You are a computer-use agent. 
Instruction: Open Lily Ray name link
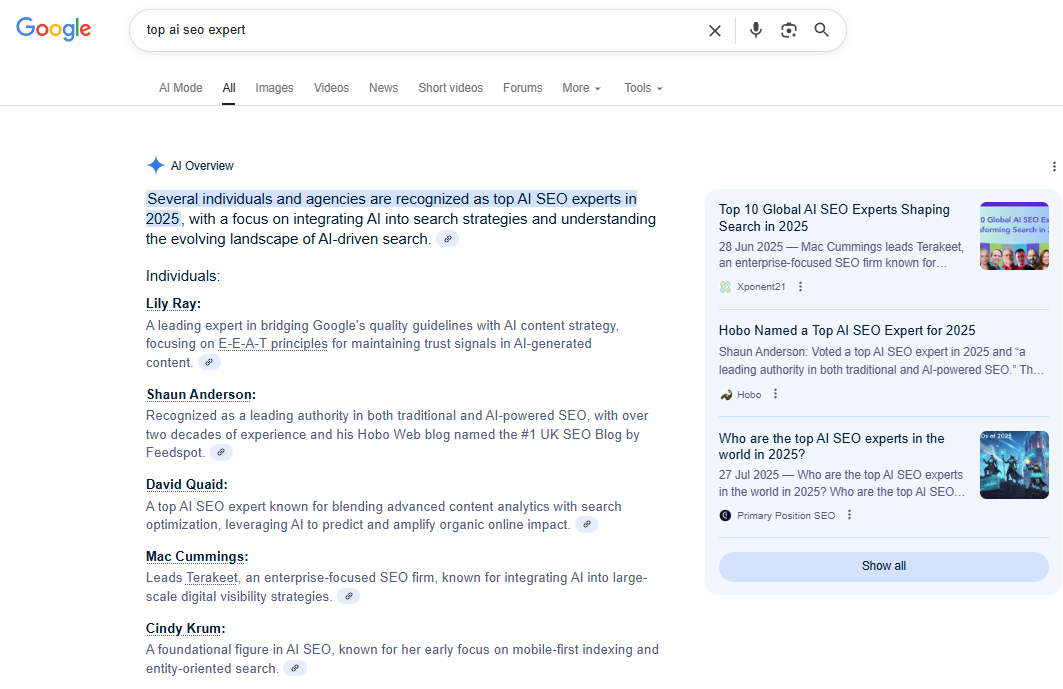[174, 304]
